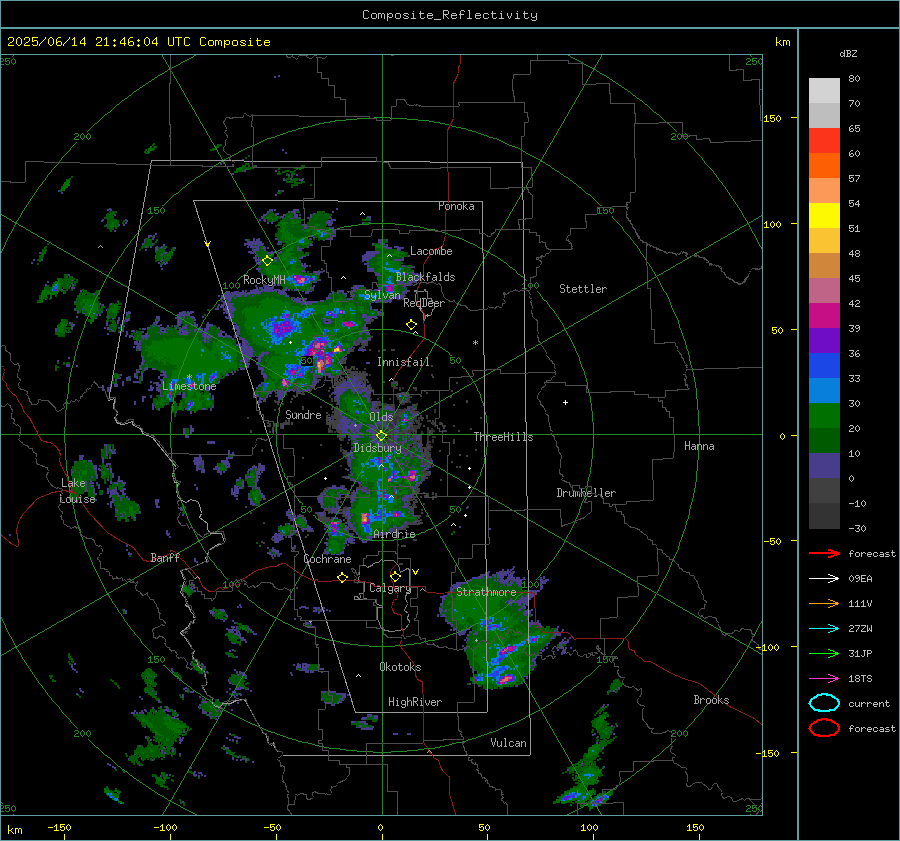
Task: Click the Composite_Reflectivity title
Action: tap(449, 15)
